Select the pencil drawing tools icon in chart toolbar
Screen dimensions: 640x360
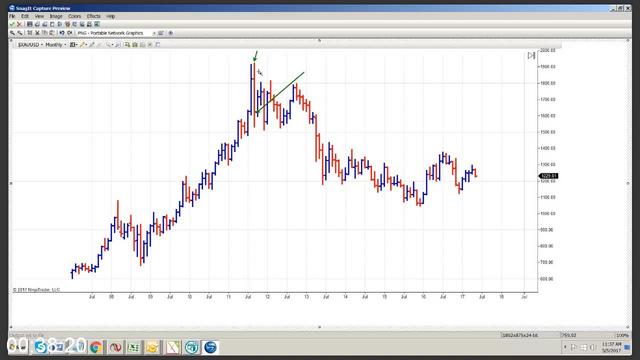coord(82,44)
